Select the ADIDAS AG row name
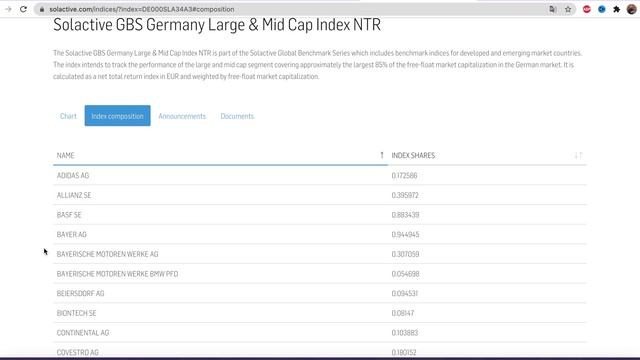640x360 pixels. pos(73,176)
